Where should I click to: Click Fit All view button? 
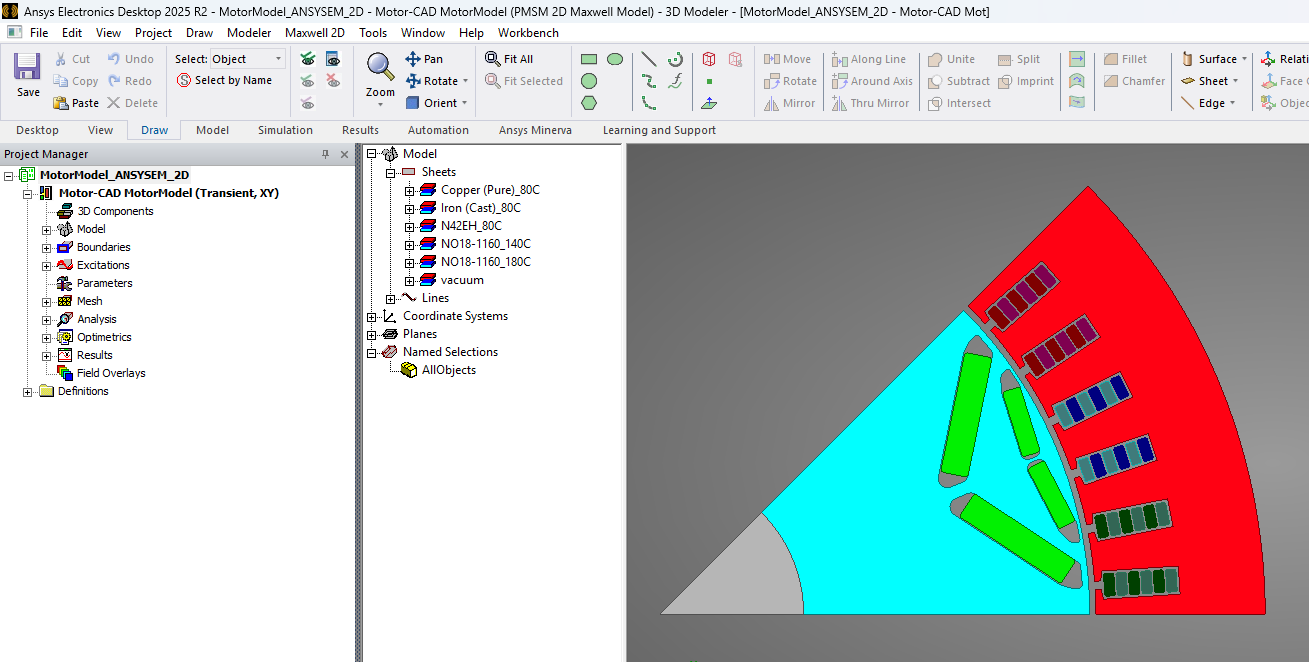pyautogui.click(x=509, y=59)
